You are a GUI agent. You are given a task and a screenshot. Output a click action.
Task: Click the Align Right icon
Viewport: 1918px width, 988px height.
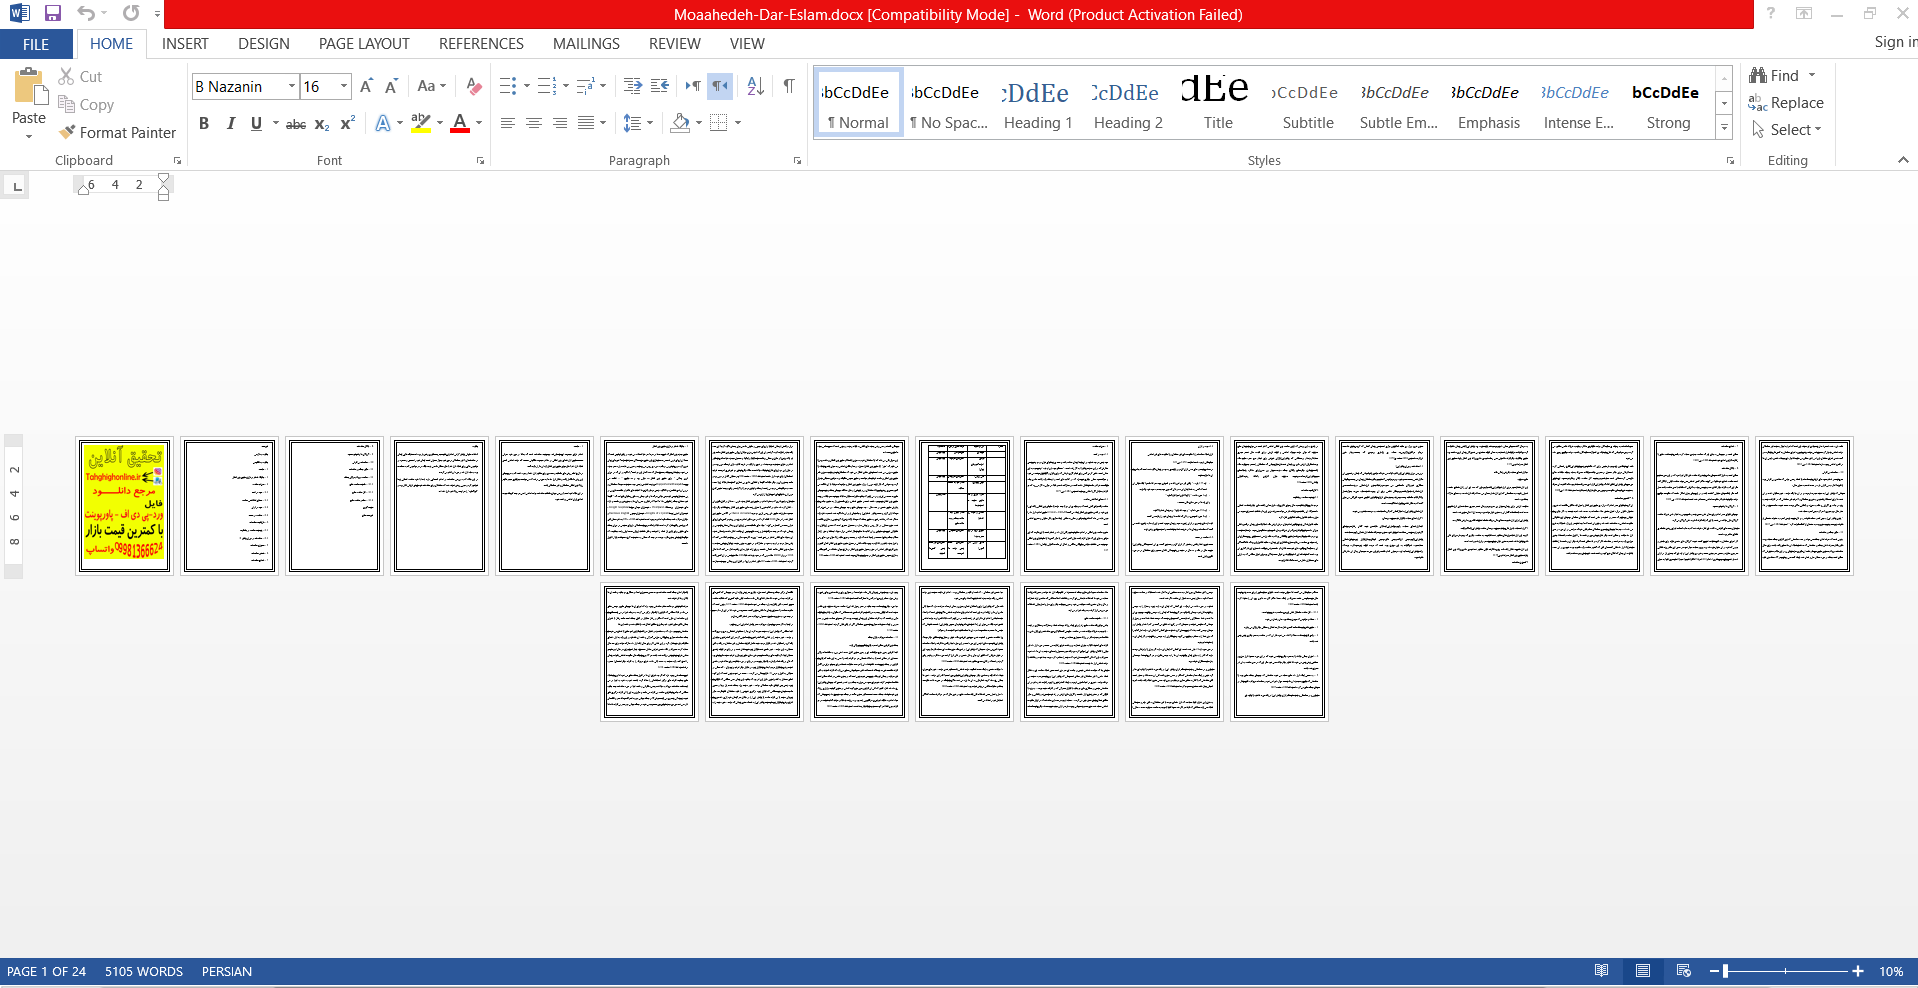[560, 123]
